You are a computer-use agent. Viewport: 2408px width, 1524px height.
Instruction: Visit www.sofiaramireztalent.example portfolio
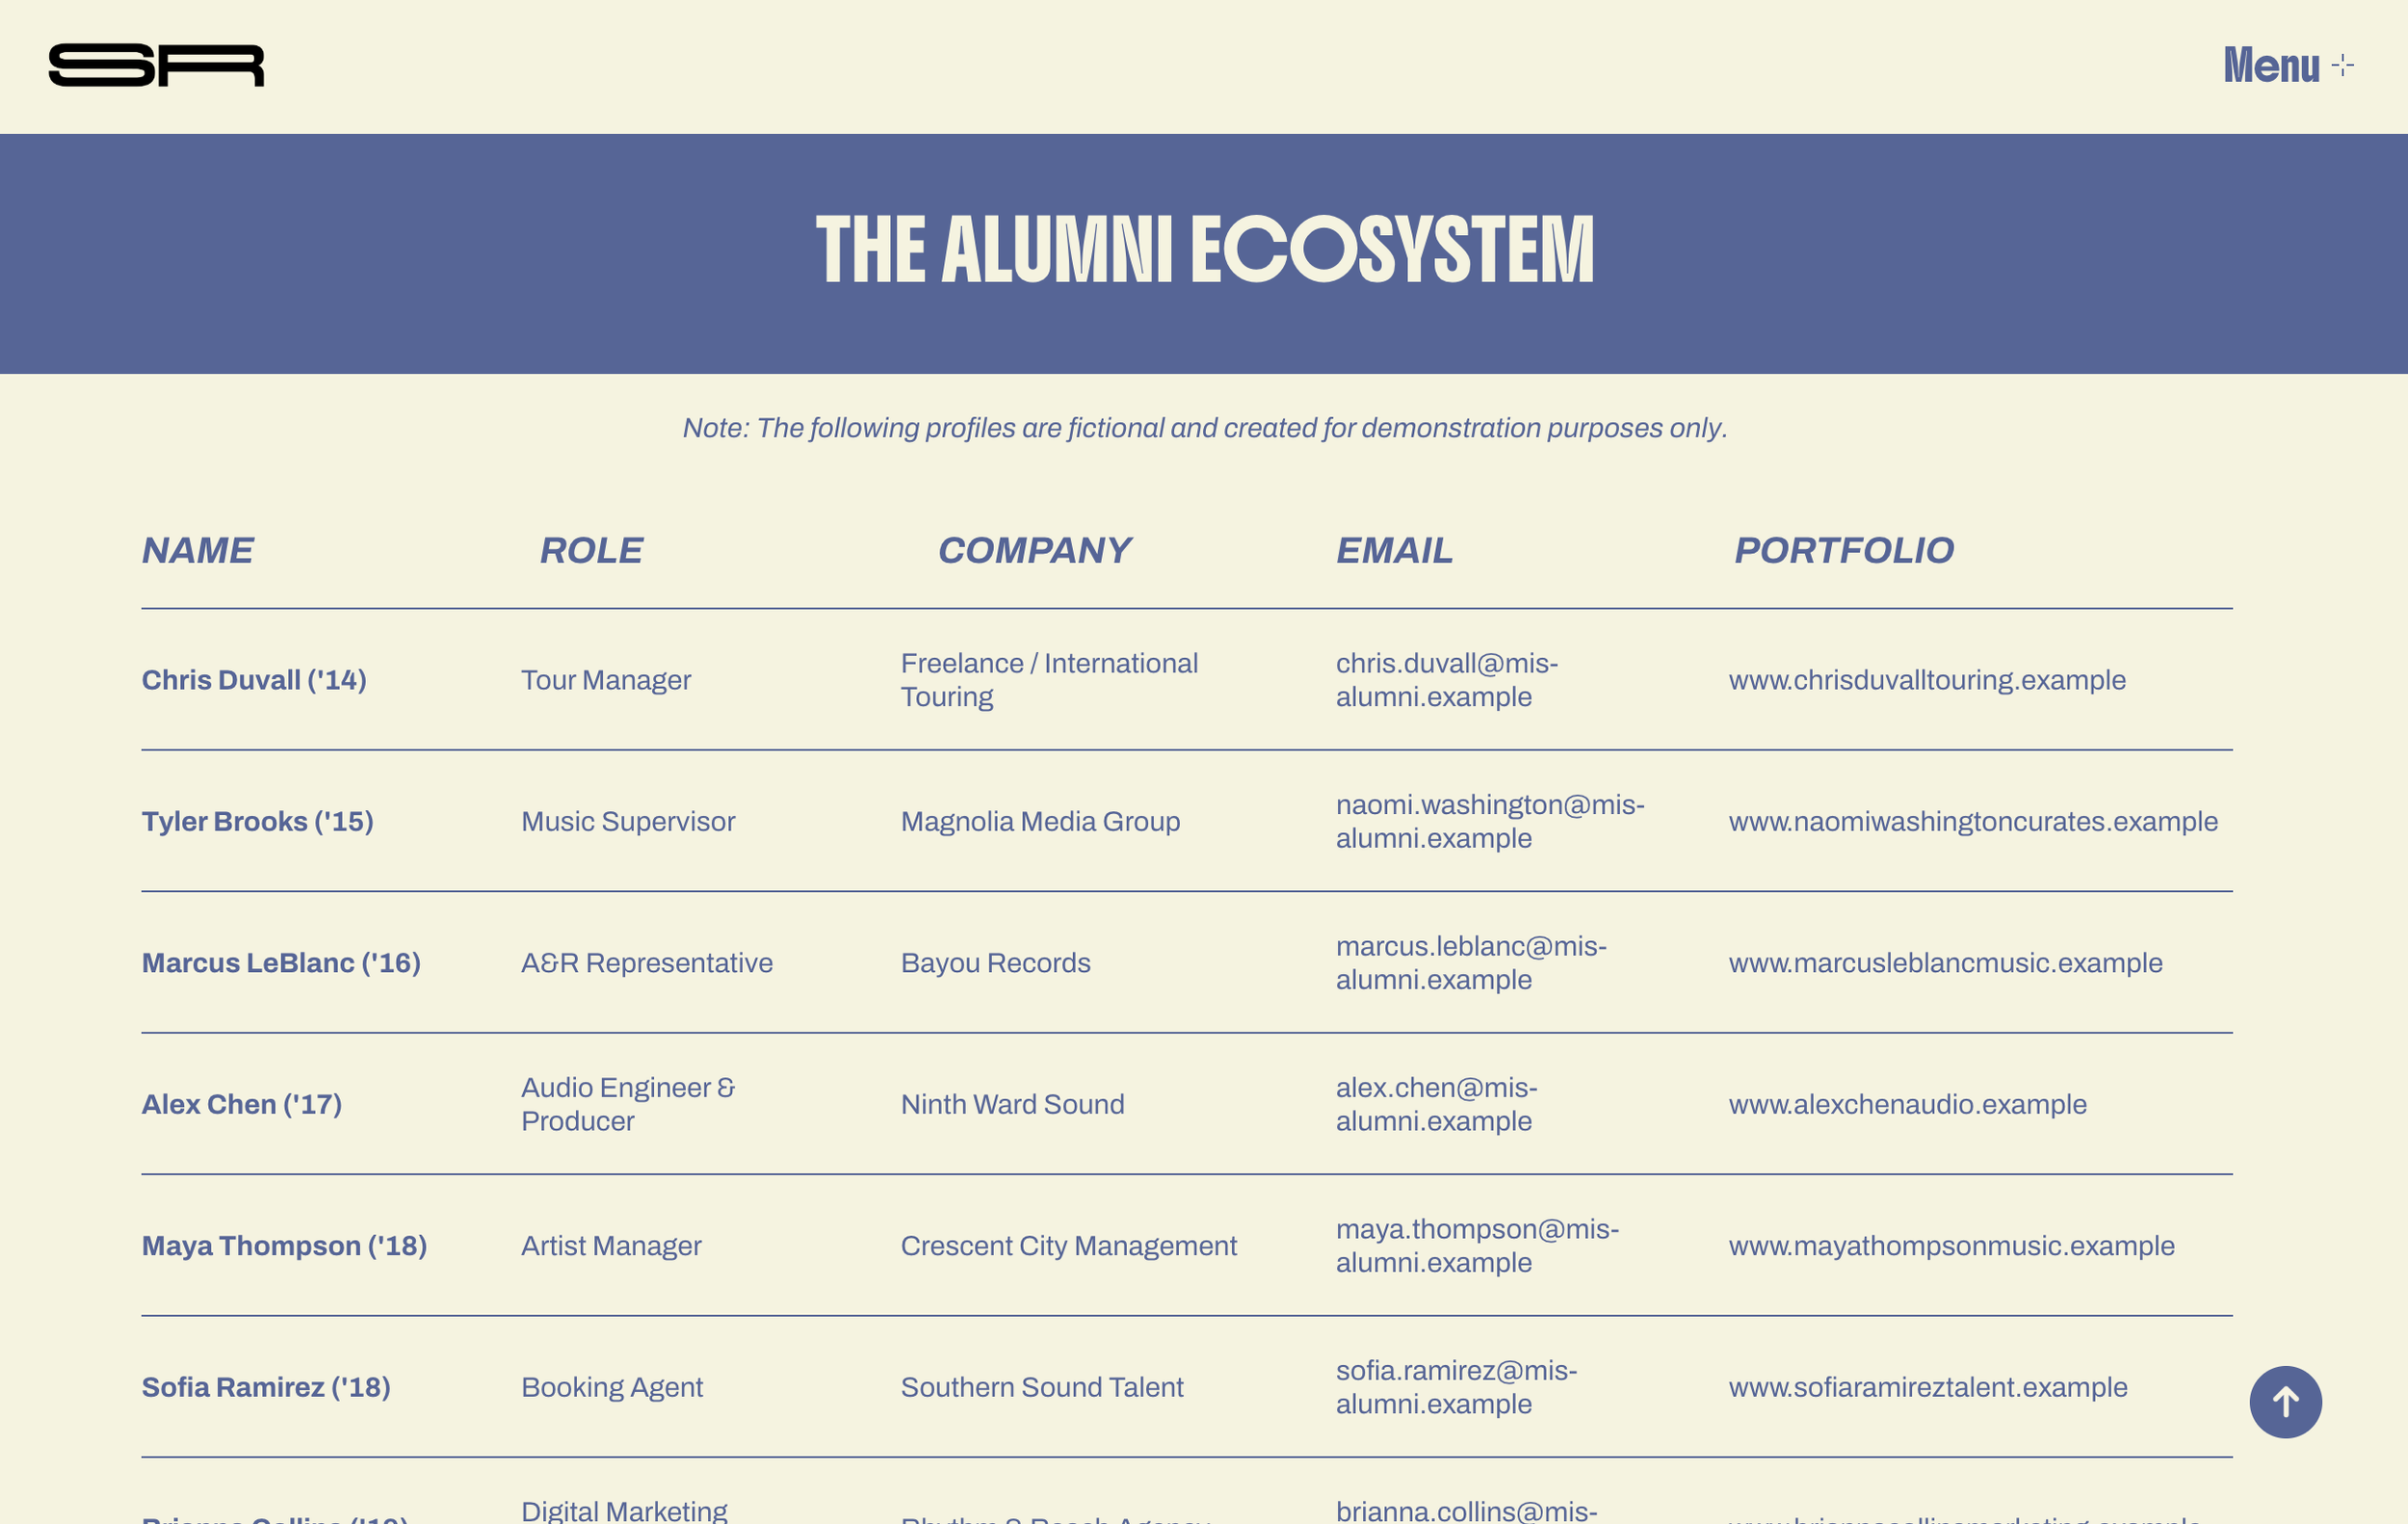pos(1927,1387)
